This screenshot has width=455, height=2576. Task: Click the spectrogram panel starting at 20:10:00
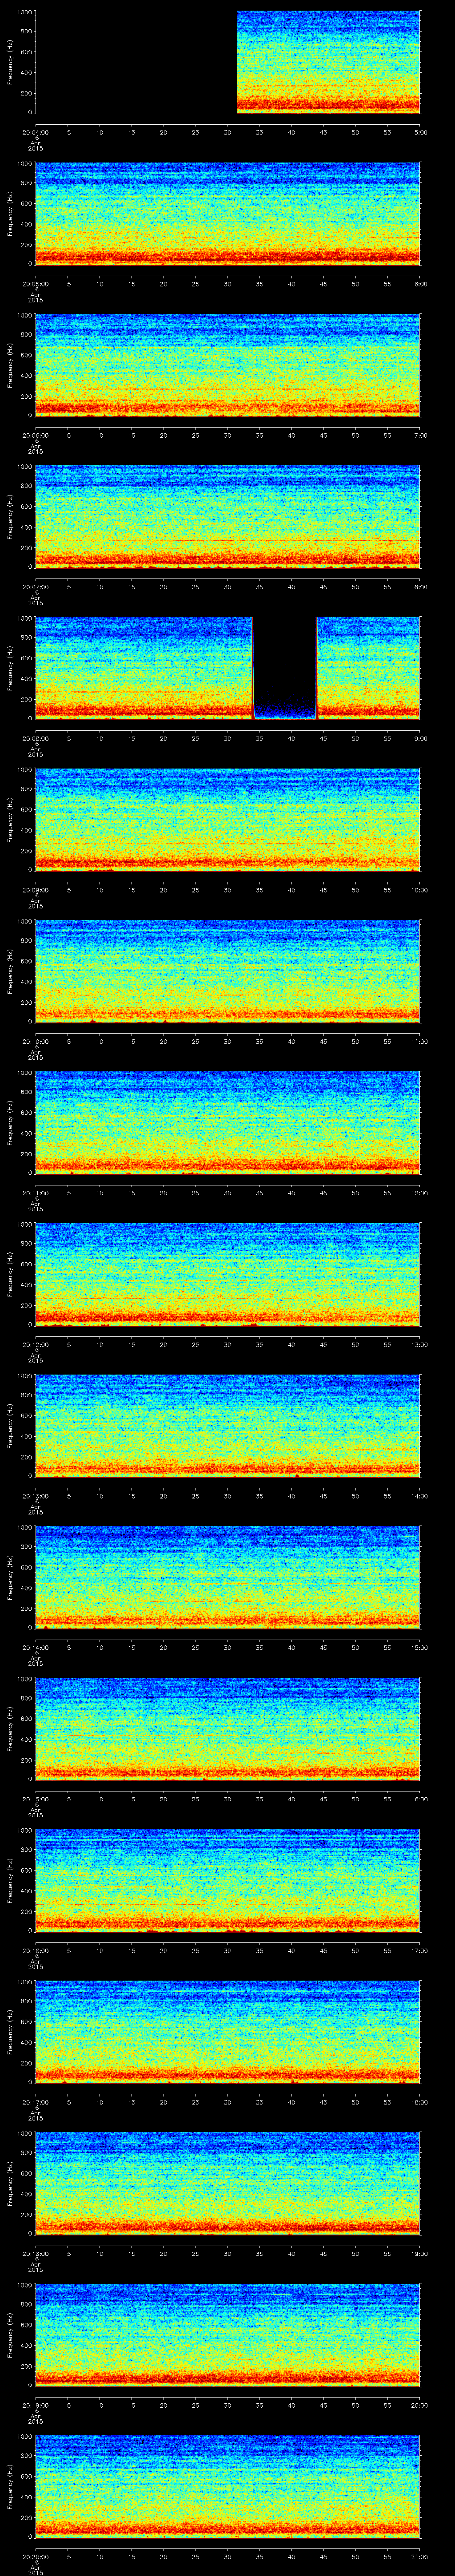coord(228,971)
